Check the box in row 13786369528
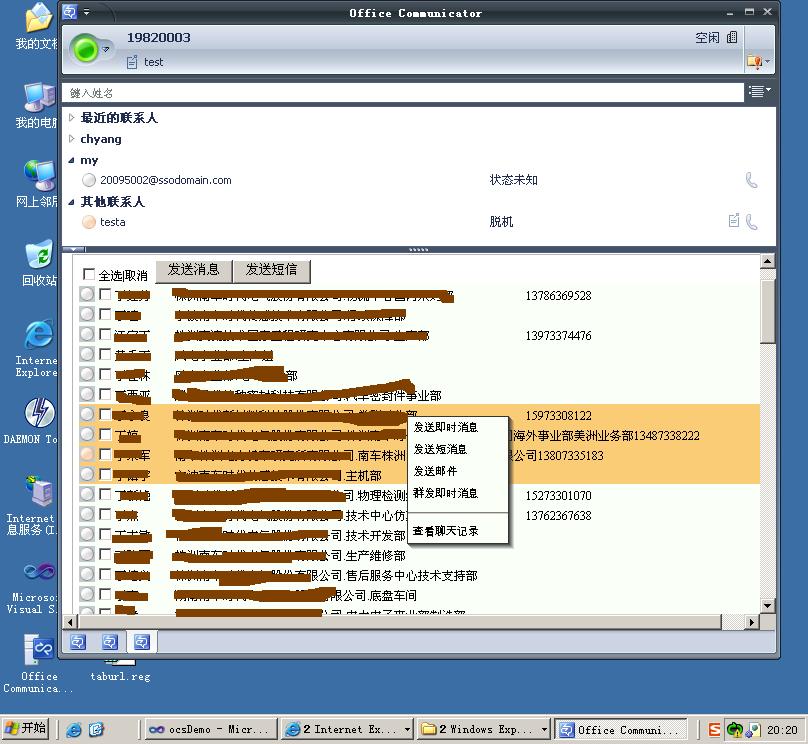This screenshot has height=744, width=808. (105, 294)
